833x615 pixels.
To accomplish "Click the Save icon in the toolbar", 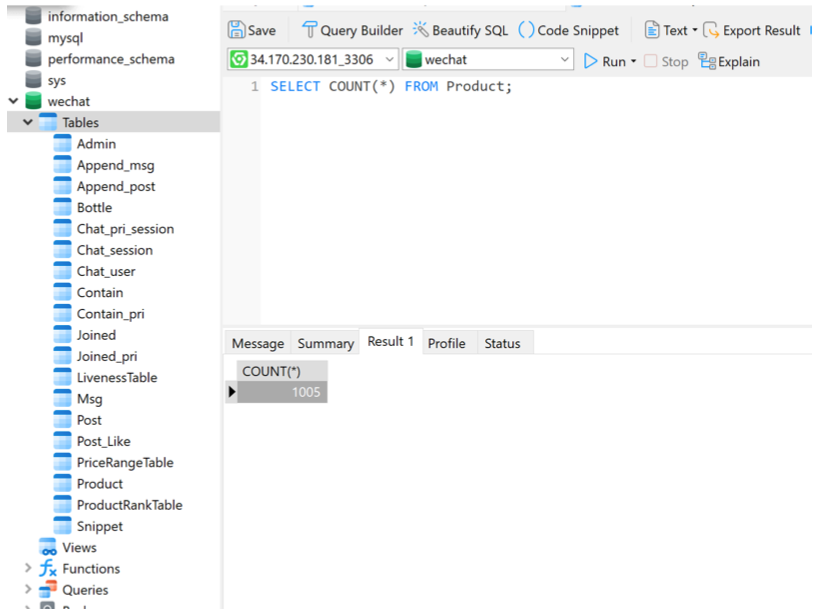I will (237, 30).
